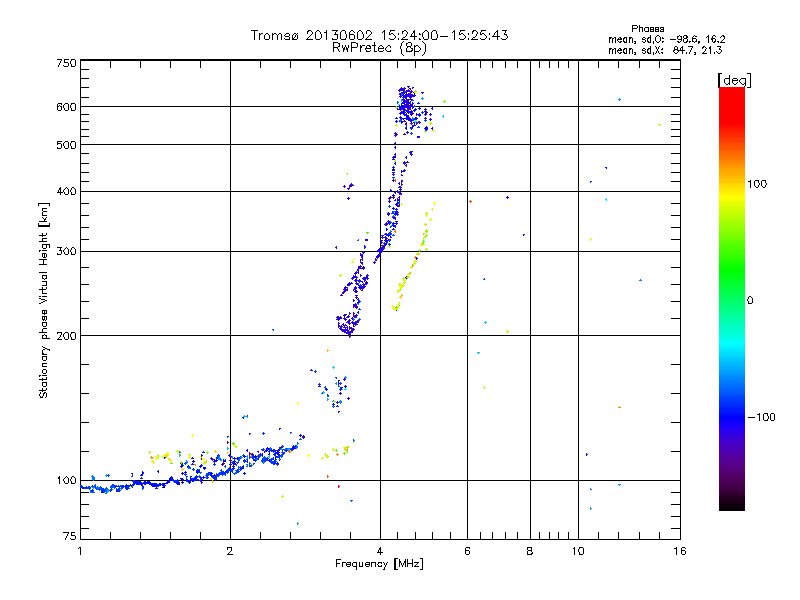Click the 'Phases' header text
The image size is (800, 600).
647,29
